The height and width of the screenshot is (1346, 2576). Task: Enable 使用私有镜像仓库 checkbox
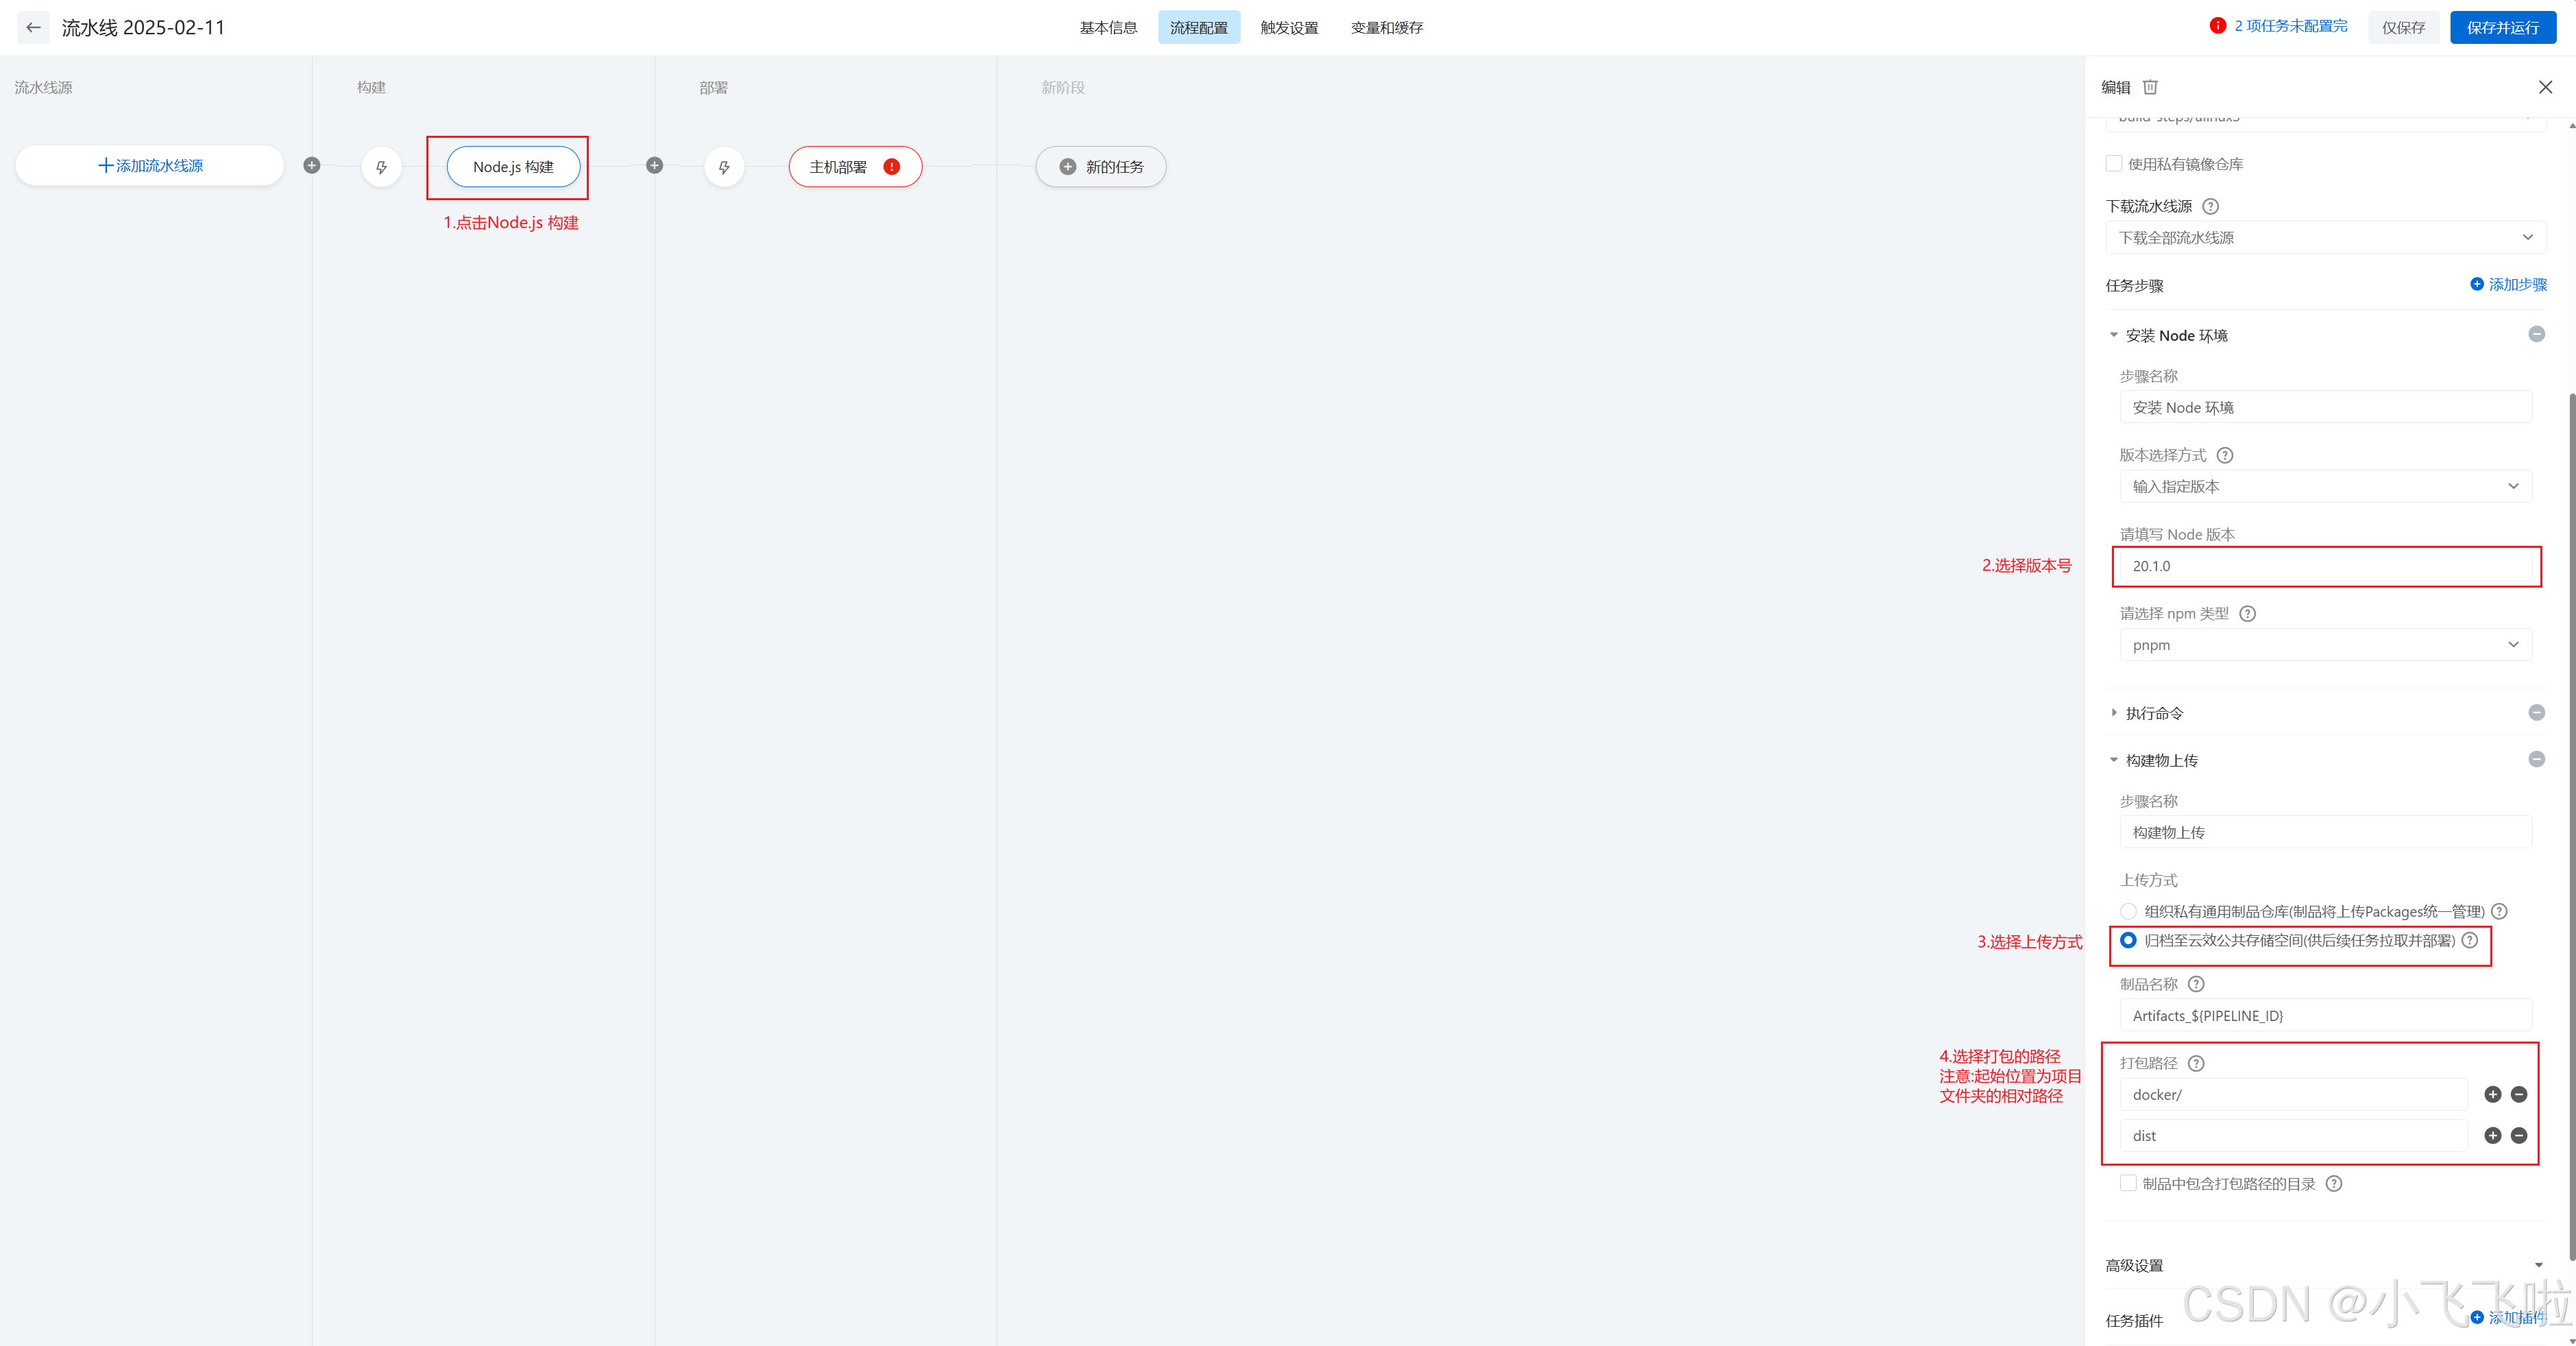[2114, 163]
